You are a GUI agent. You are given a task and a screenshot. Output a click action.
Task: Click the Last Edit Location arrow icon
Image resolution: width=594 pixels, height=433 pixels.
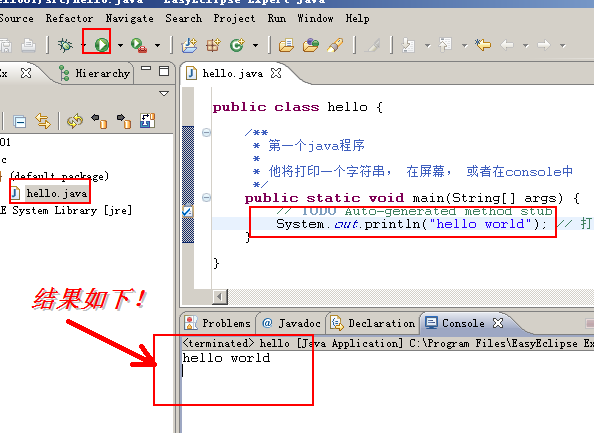pos(483,45)
